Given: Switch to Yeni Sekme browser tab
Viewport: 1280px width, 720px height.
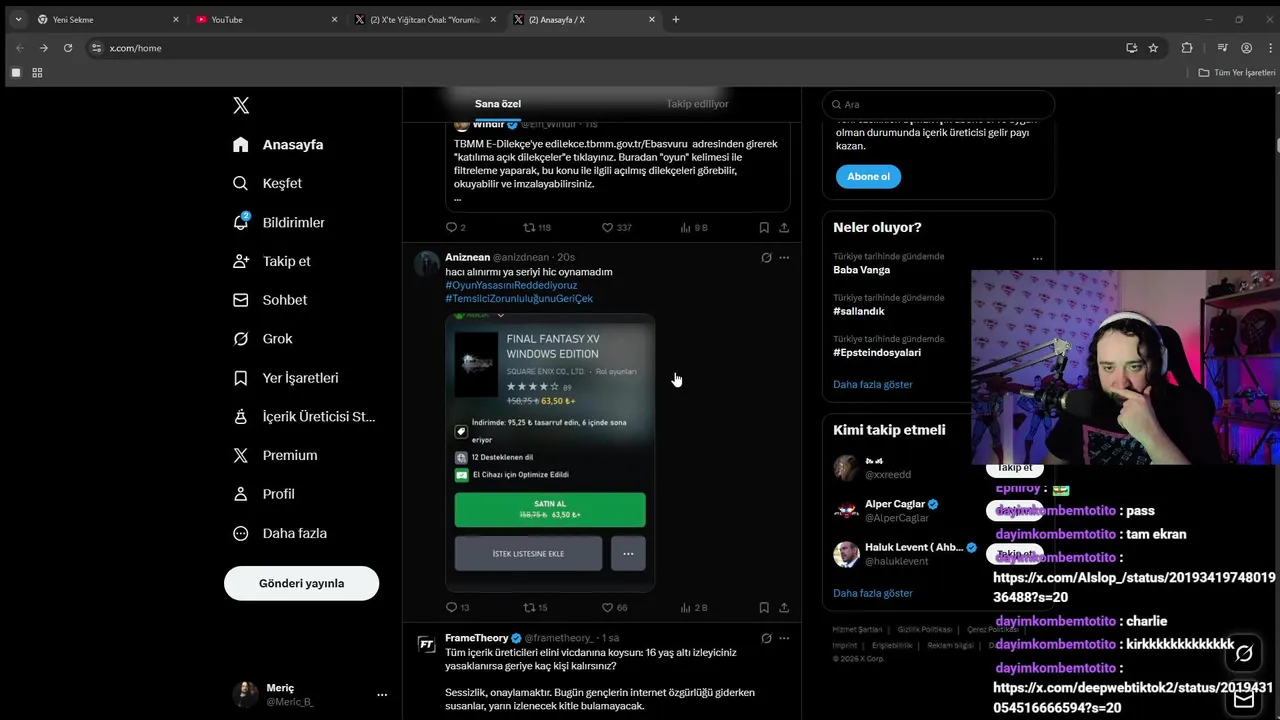Looking at the screenshot, I should click(107, 19).
